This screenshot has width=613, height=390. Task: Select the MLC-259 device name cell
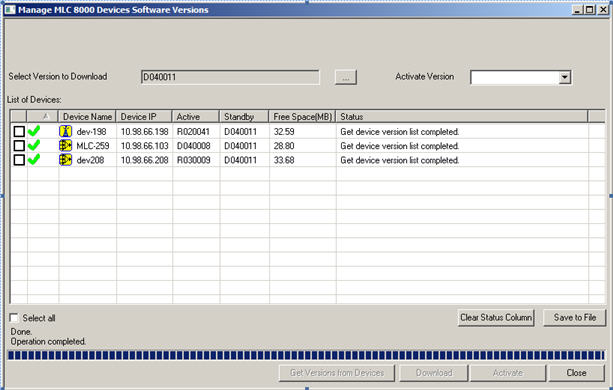(93, 146)
